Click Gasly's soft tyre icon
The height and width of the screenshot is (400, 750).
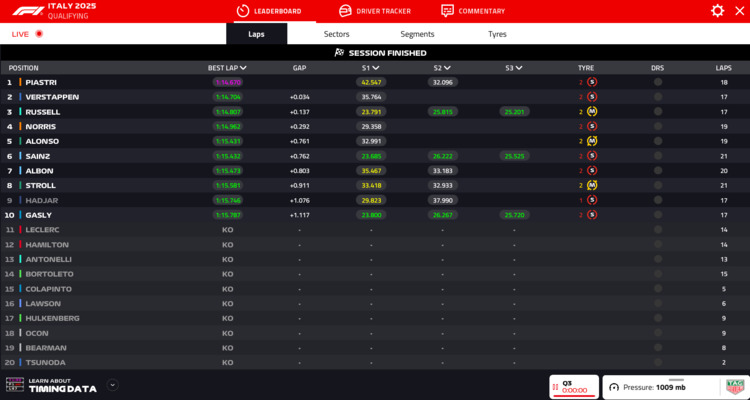coord(592,215)
